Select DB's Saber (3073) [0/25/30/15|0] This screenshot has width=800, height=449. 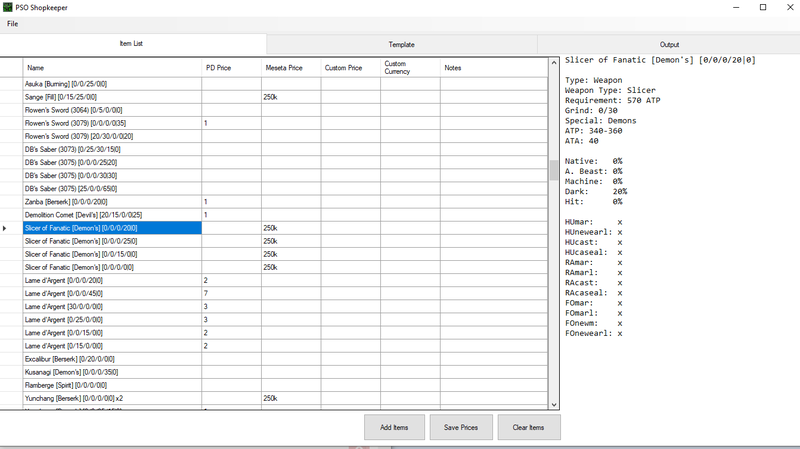click(112, 149)
